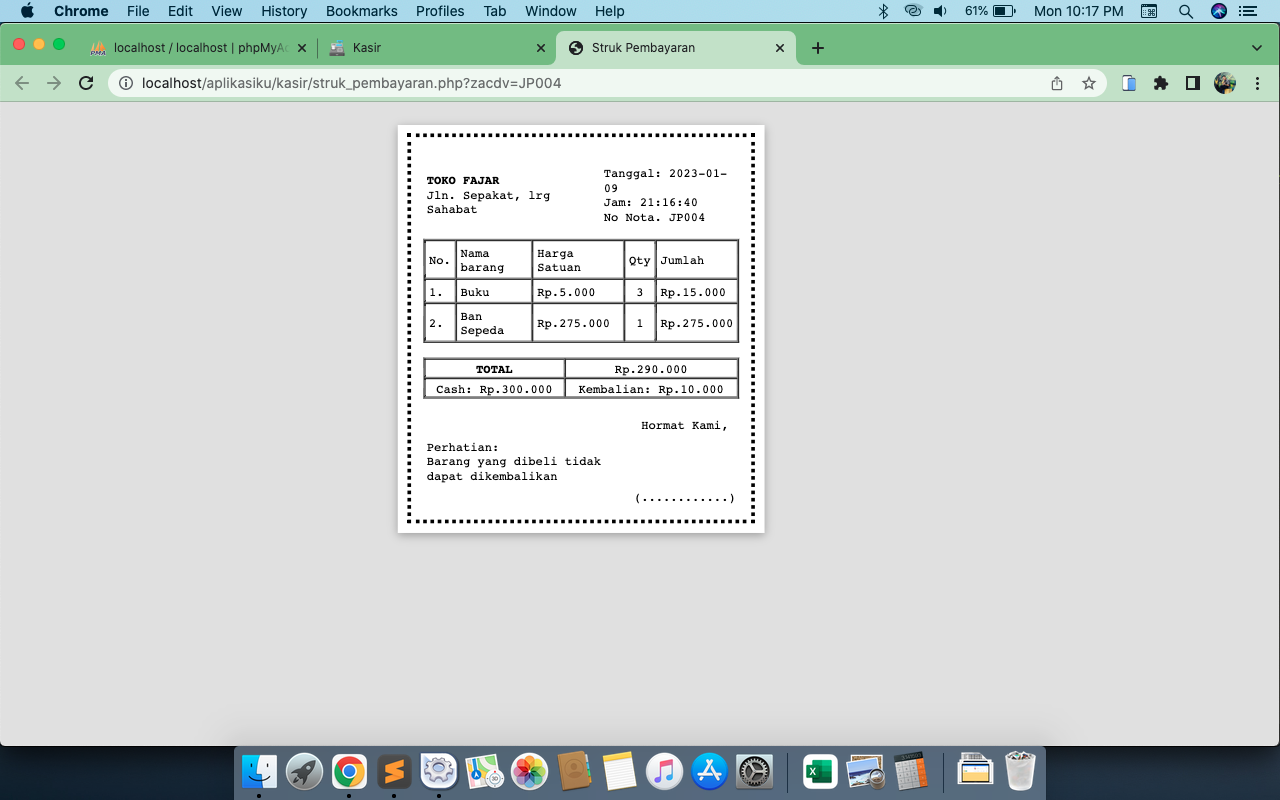Open Microsoft Excel from the dock
Viewport: 1280px width, 800px height.
click(x=820, y=771)
